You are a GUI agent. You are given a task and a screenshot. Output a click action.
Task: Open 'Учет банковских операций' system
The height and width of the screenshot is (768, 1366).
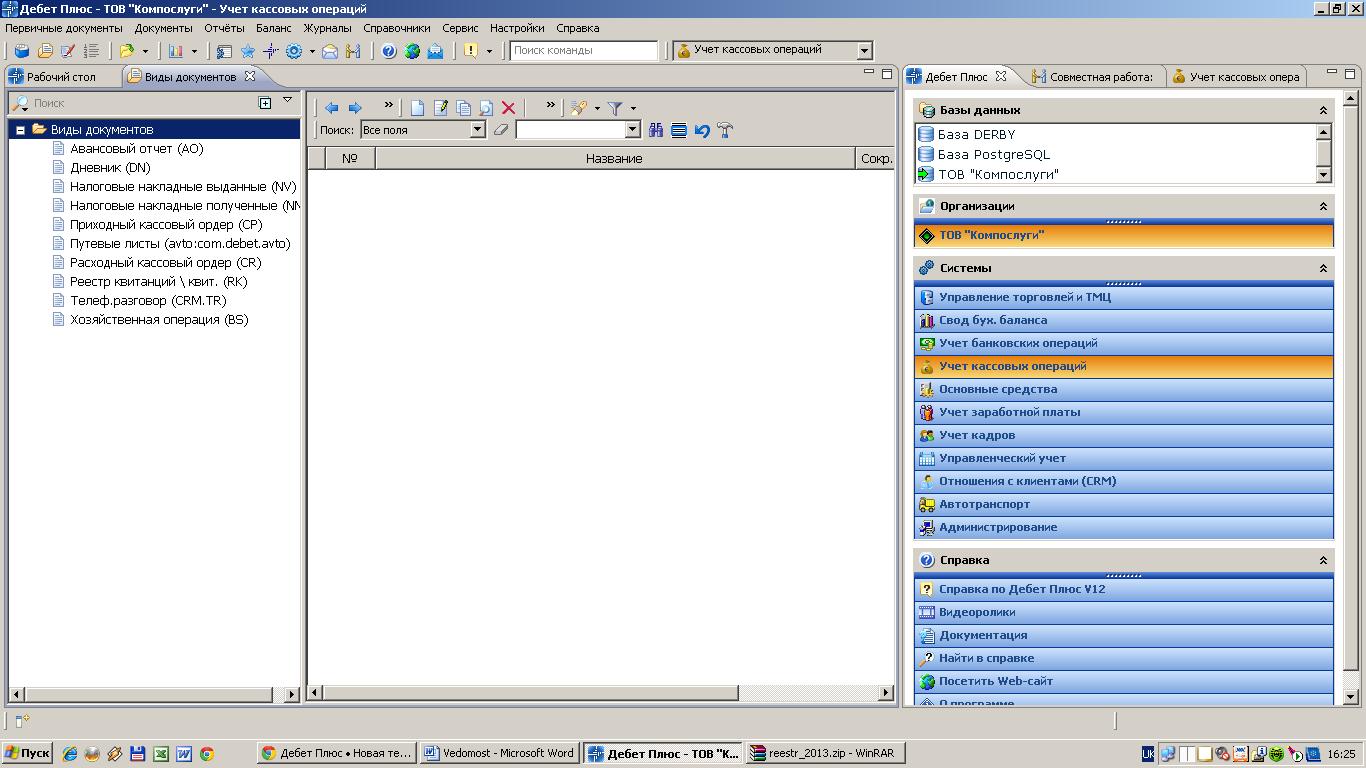[x=1123, y=343]
